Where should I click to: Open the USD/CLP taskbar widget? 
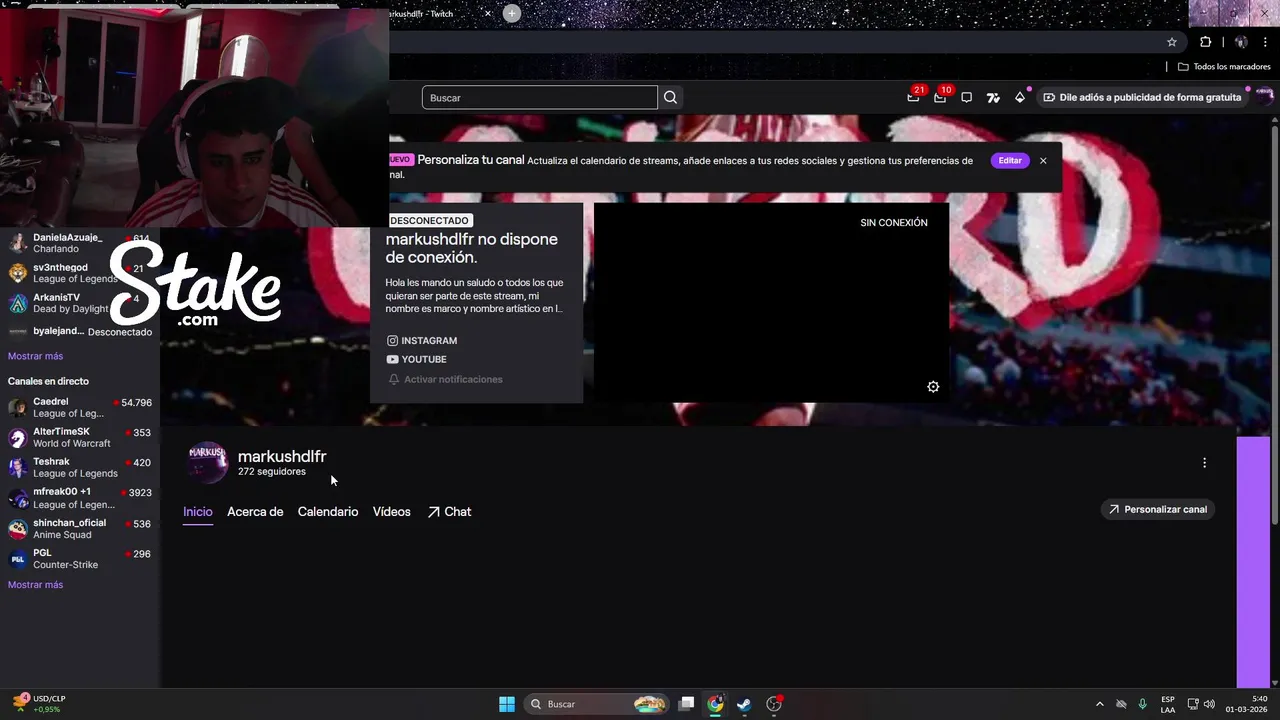click(x=40, y=704)
